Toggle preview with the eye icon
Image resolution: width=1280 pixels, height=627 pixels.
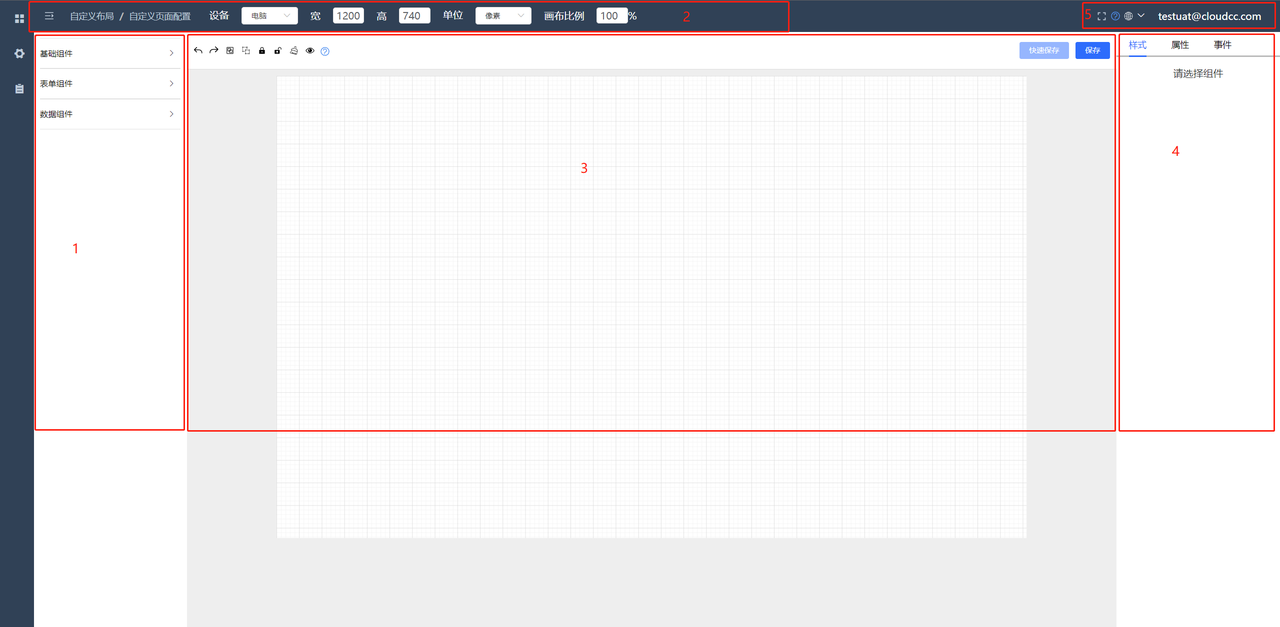310,50
